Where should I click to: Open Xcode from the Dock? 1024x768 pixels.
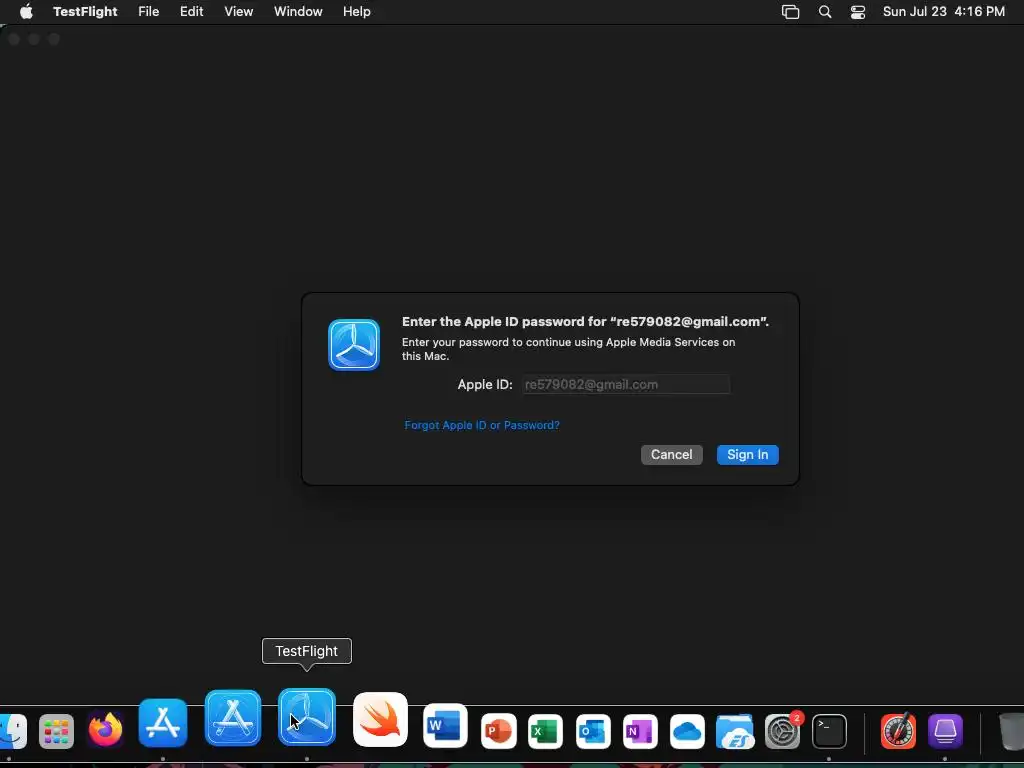point(233,718)
